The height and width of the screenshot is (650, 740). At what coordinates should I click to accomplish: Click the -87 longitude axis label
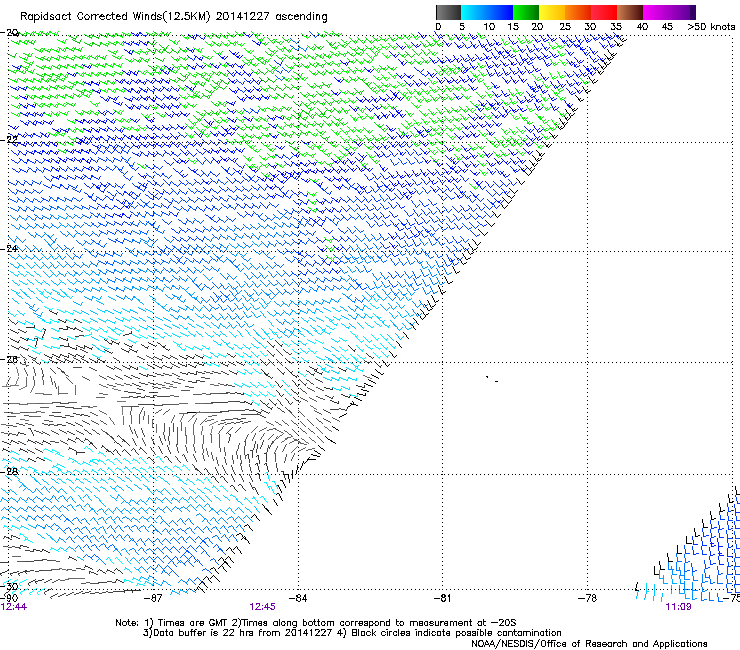pos(152,598)
